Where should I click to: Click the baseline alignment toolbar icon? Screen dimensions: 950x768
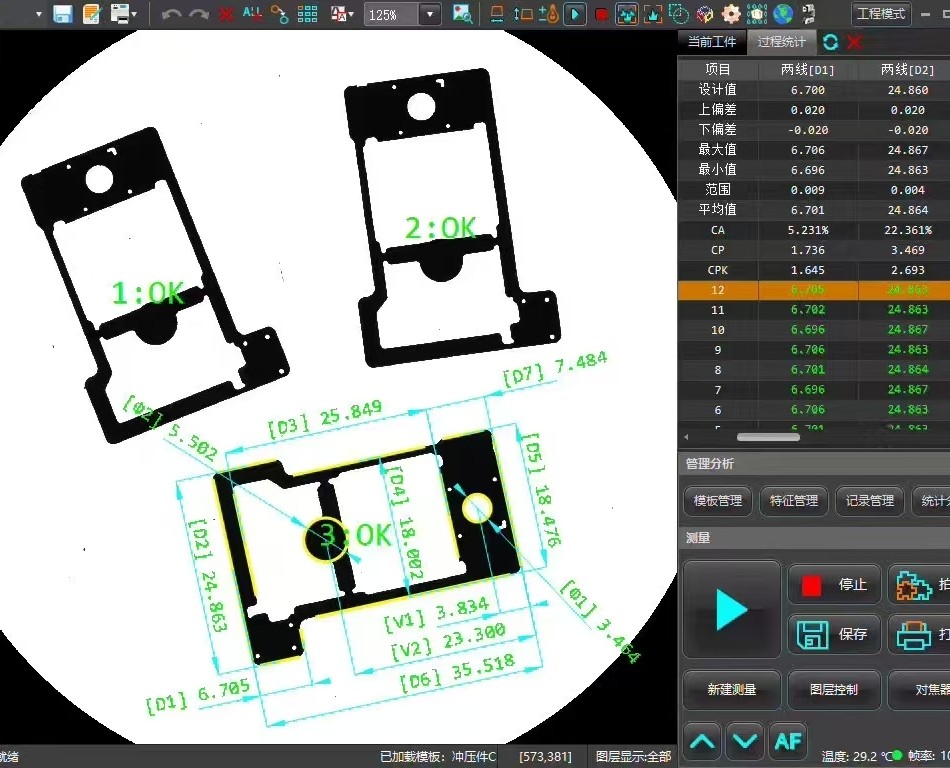497,14
